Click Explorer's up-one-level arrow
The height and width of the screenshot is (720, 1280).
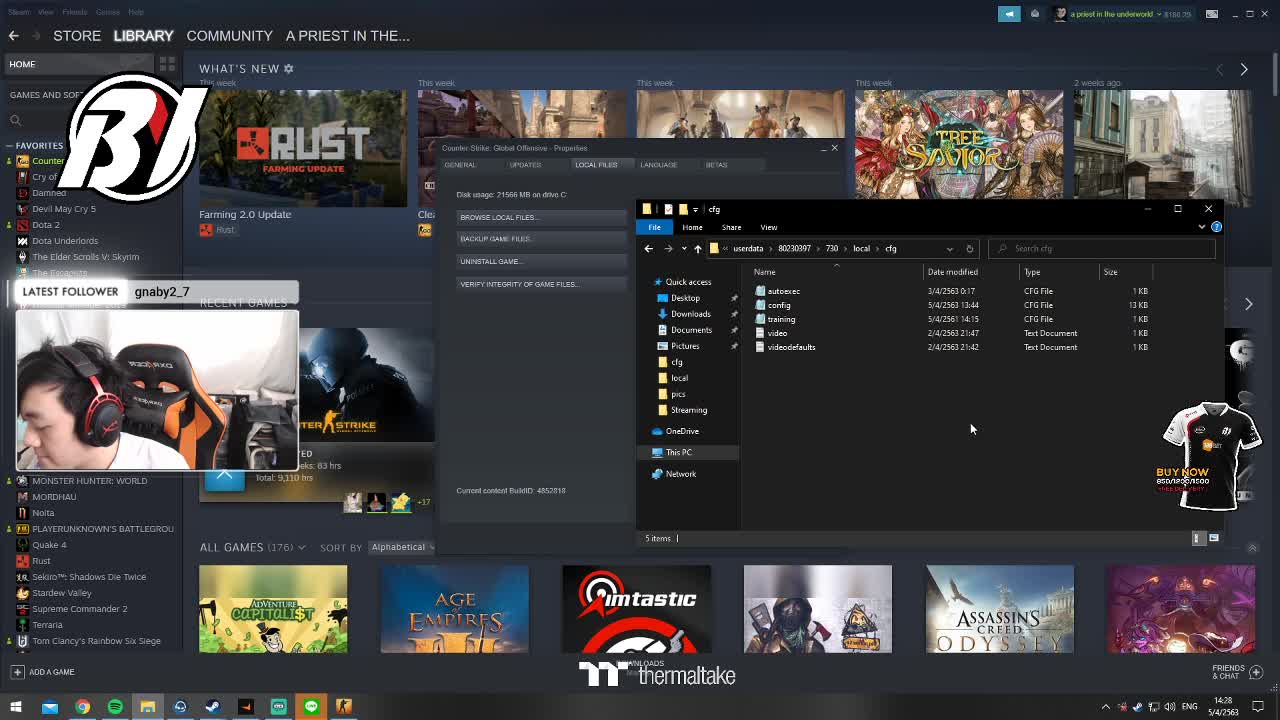point(698,249)
